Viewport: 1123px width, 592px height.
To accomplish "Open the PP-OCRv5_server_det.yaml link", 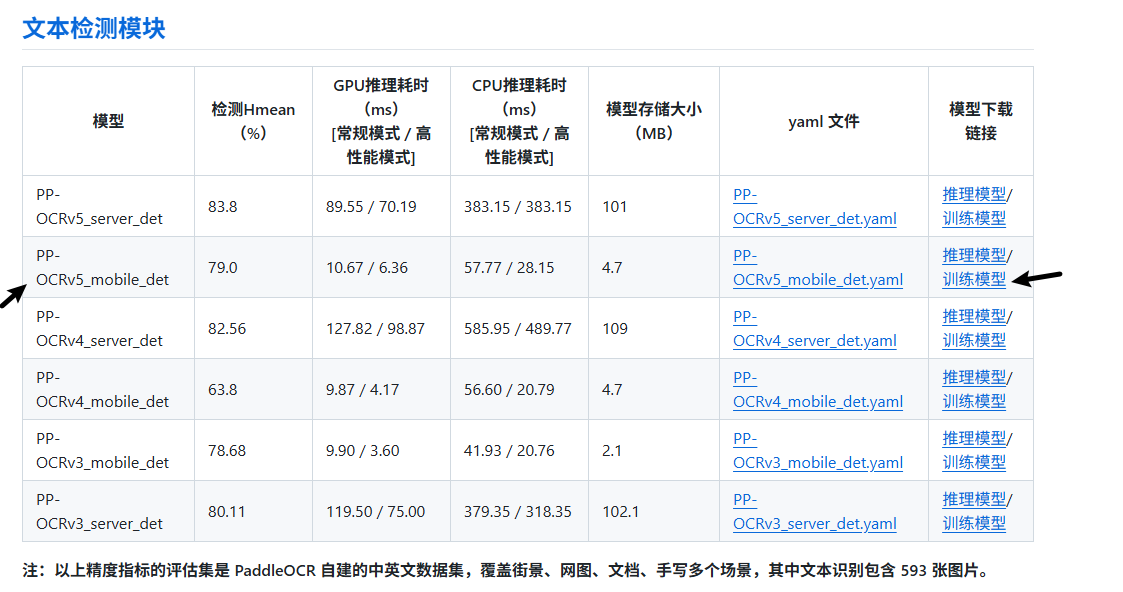I will point(814,219).
